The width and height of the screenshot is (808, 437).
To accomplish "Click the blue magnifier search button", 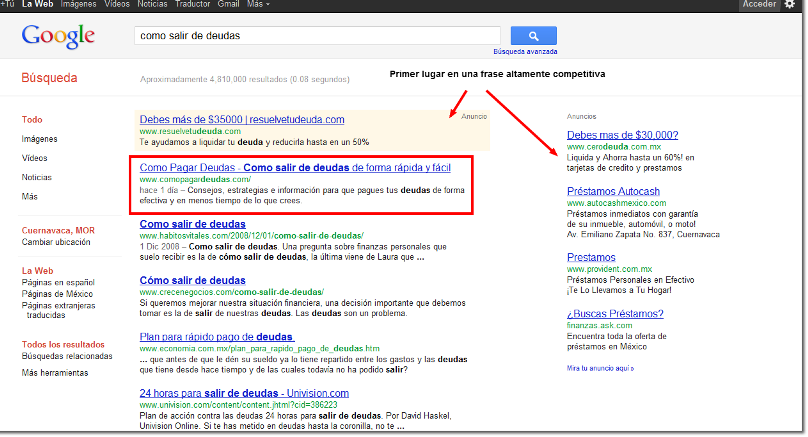I will 533,36.
